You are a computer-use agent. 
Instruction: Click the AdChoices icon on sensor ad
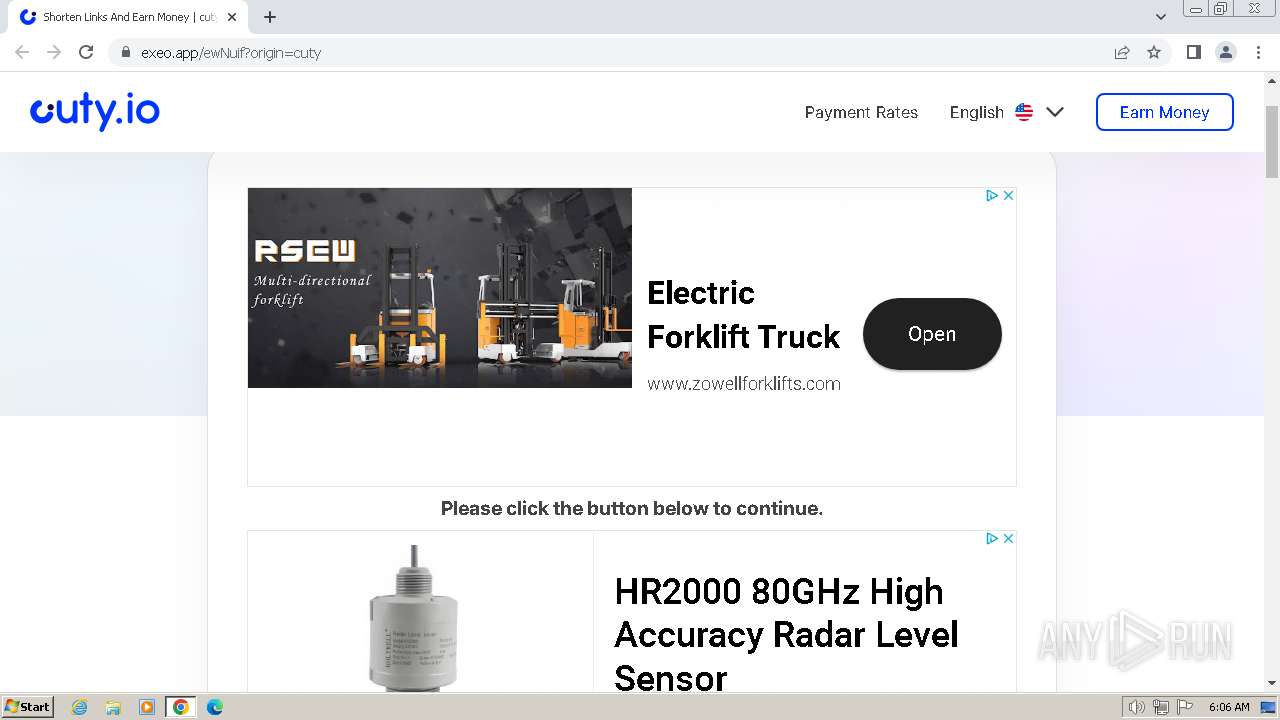pyautogui.click(x=992, y=538)
